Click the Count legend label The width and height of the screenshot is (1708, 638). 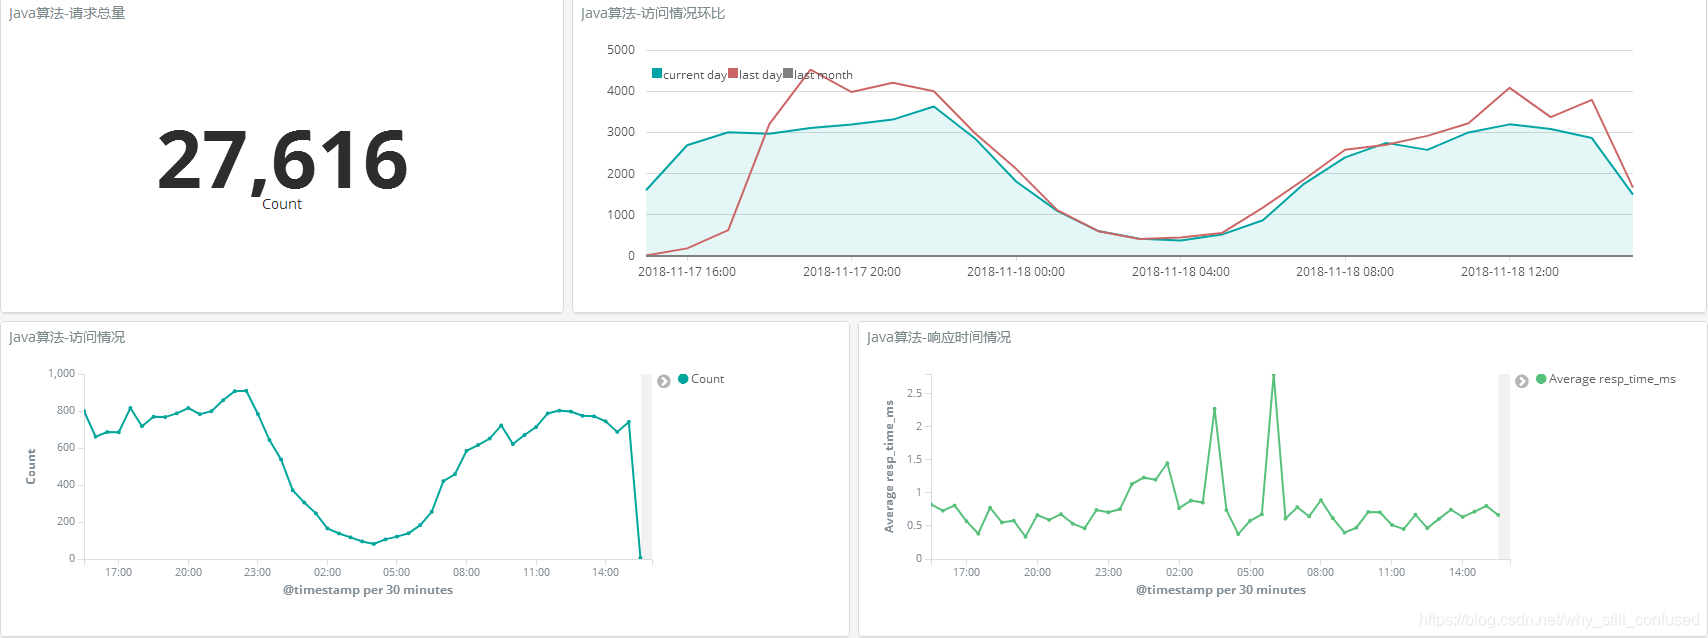(707, 379)
